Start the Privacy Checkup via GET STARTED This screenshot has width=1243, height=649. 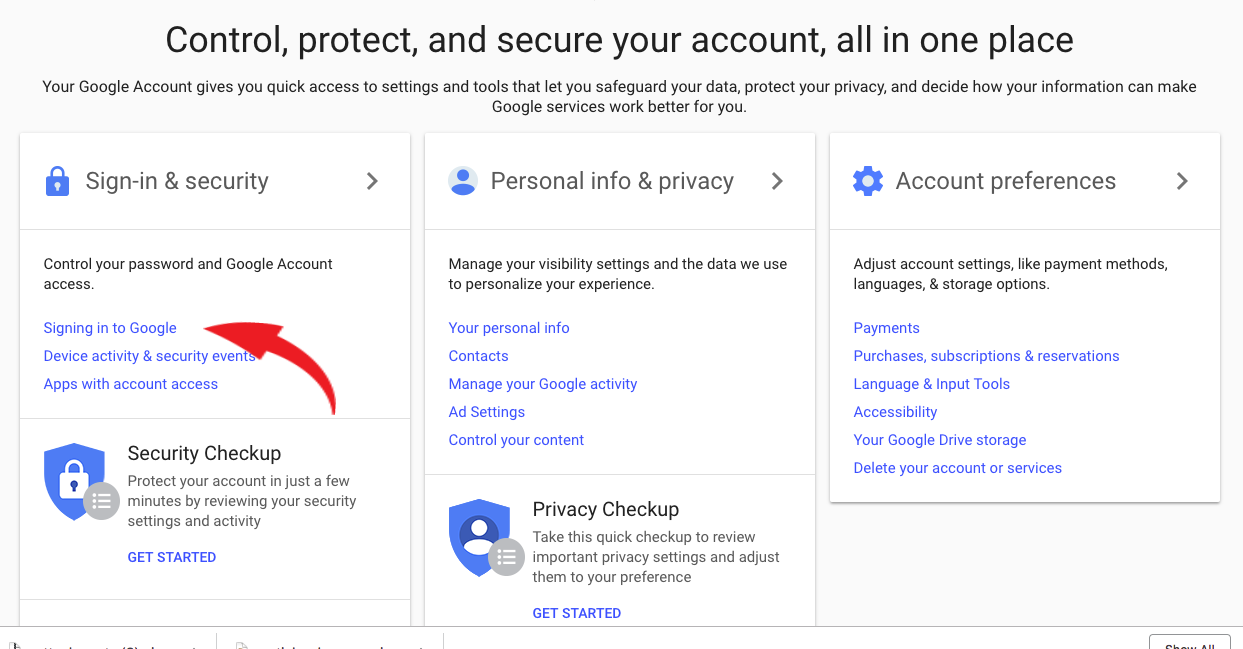577,613
